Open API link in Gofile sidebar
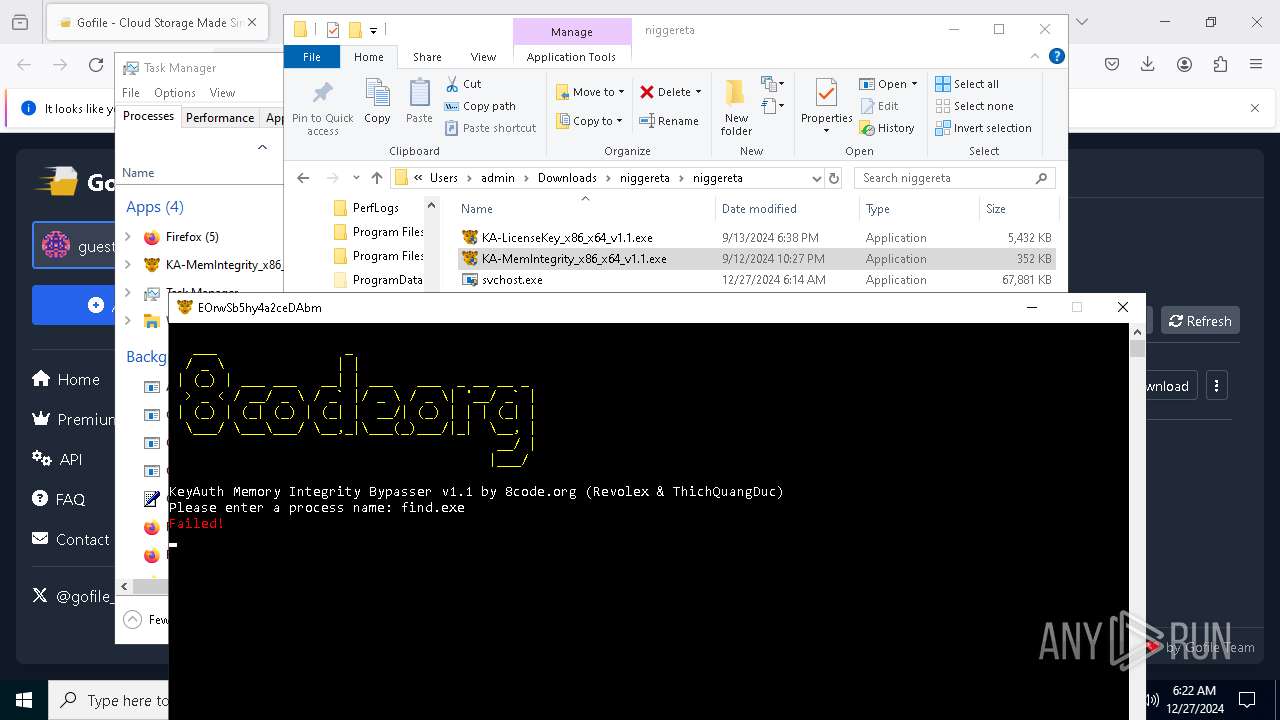Viewport: 1280px width, 720px height. click(57, 459)
